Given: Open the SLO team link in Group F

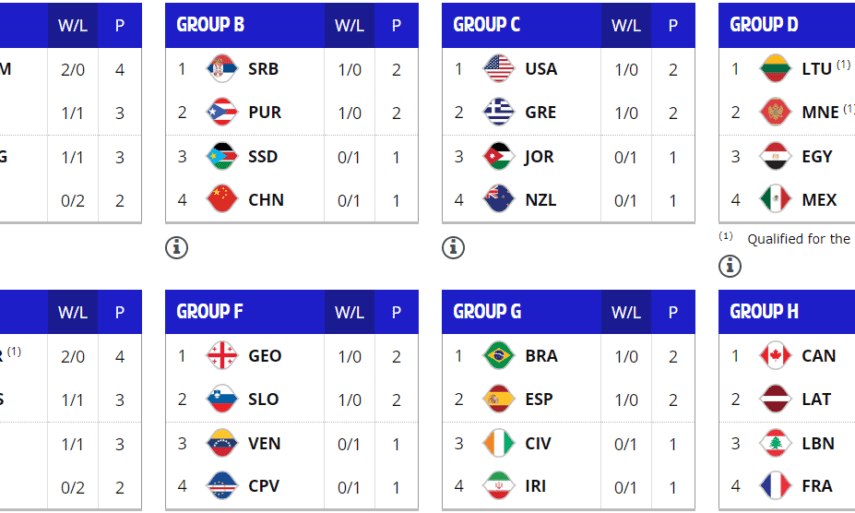Looking at the screenshot, I should pyautogui.click(x=264, y=400).
